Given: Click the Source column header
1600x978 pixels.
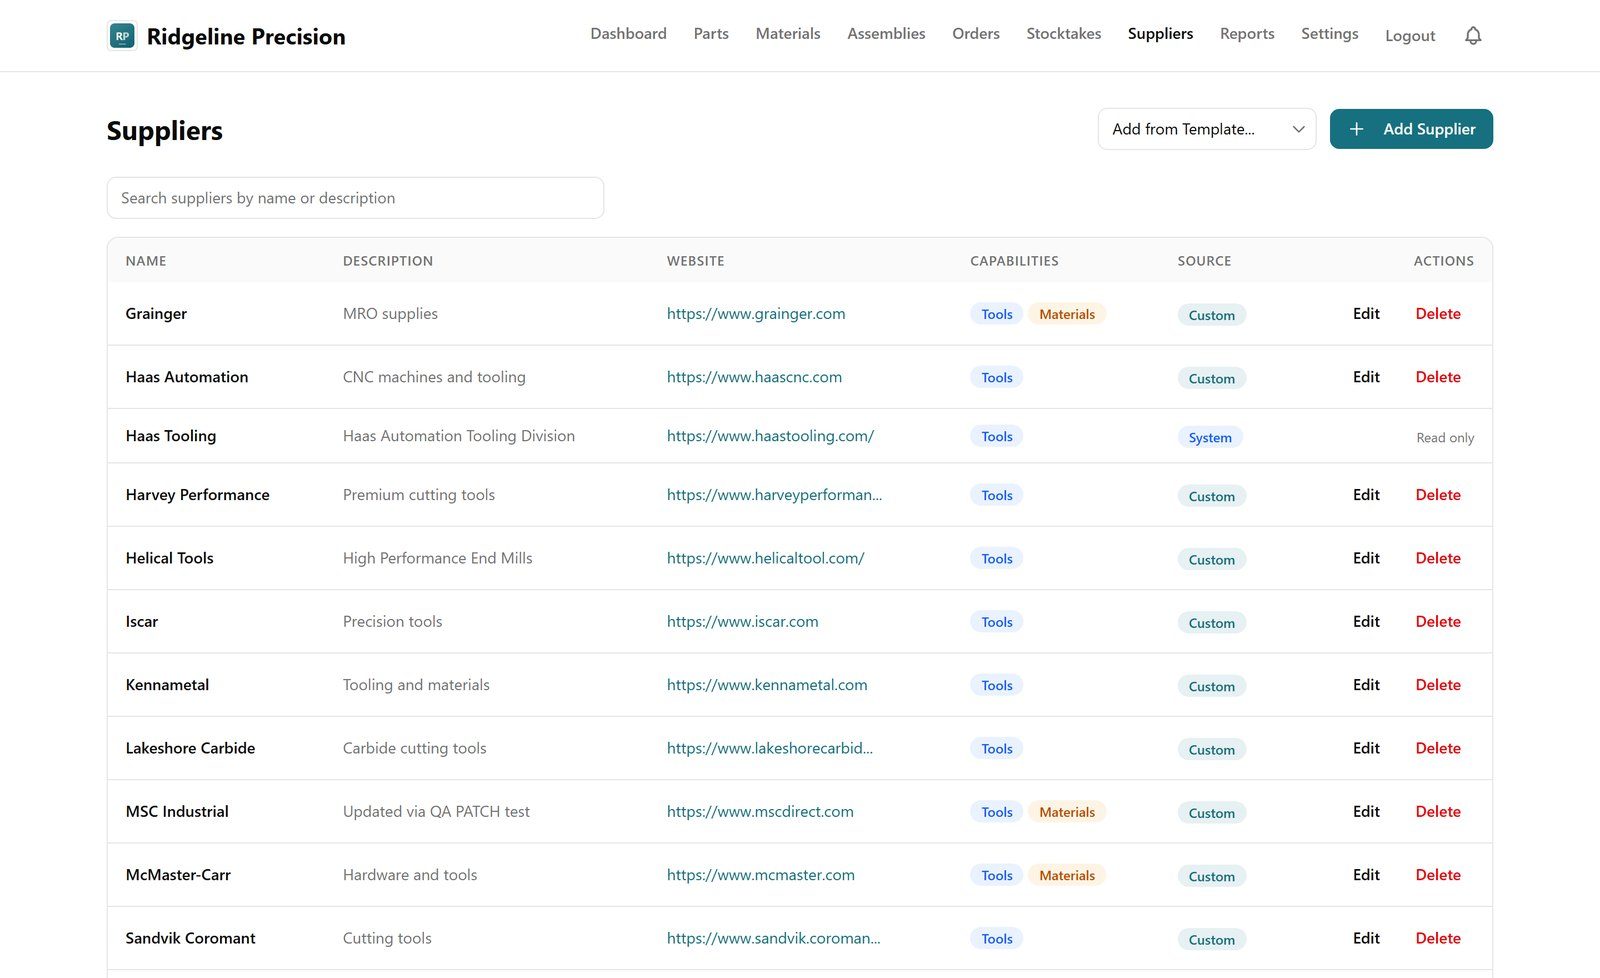Looking at the screenshot, I should 1204,261.
